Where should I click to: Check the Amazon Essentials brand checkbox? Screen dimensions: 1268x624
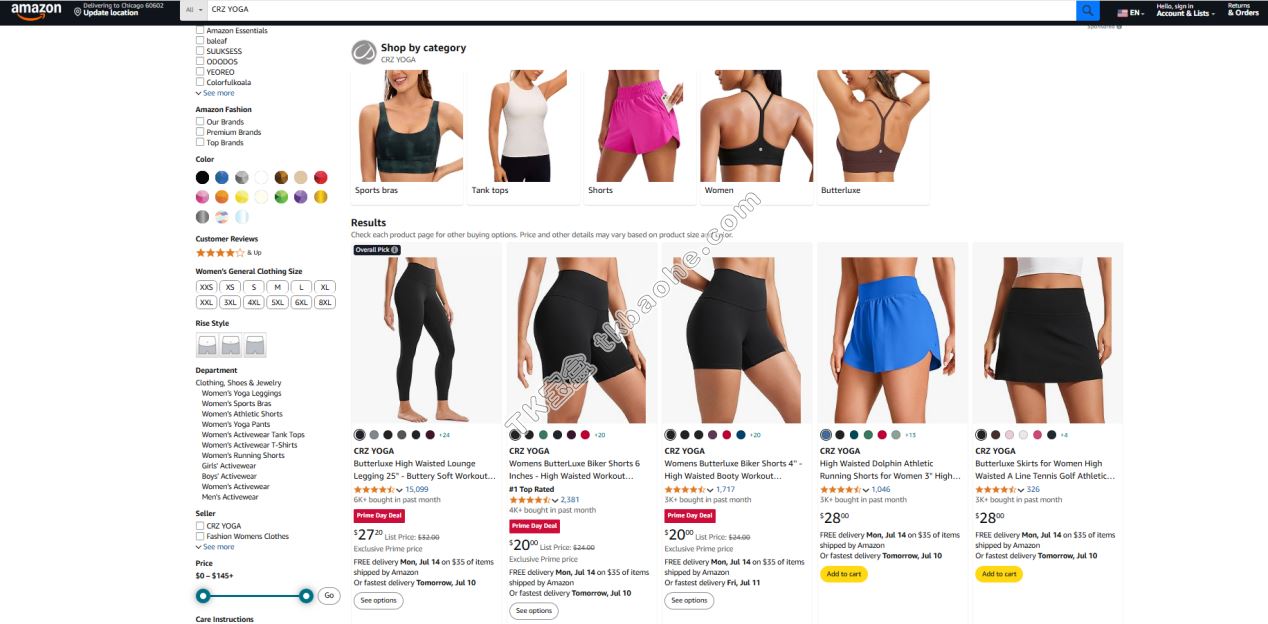(x=200, y=31)
